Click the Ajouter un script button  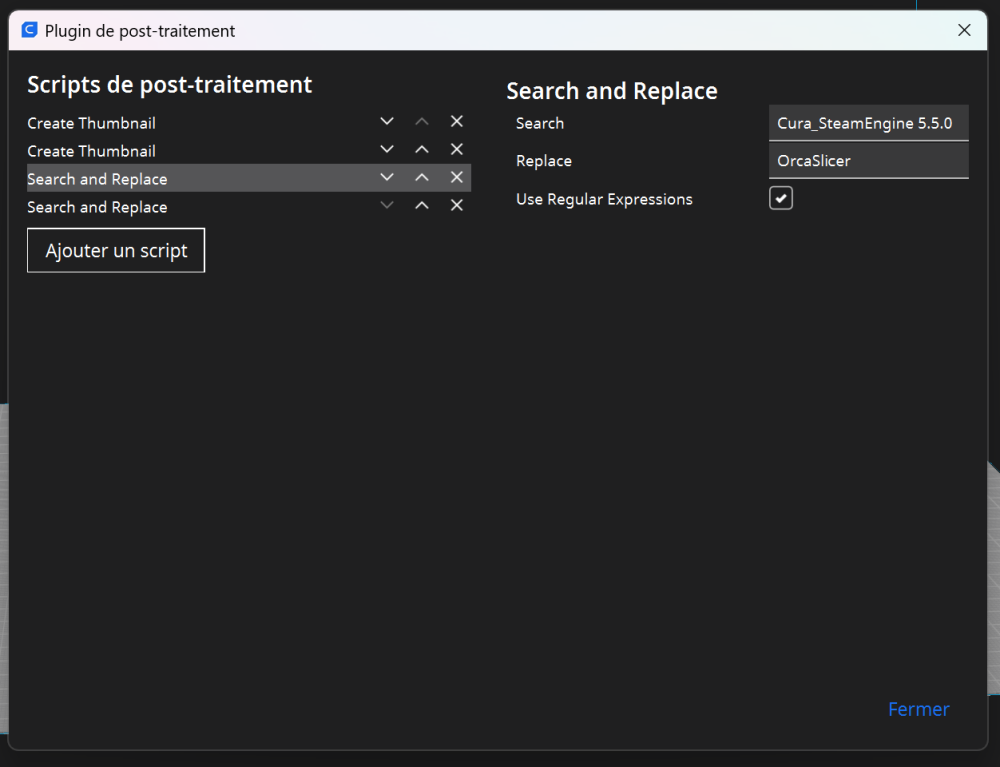116,251
